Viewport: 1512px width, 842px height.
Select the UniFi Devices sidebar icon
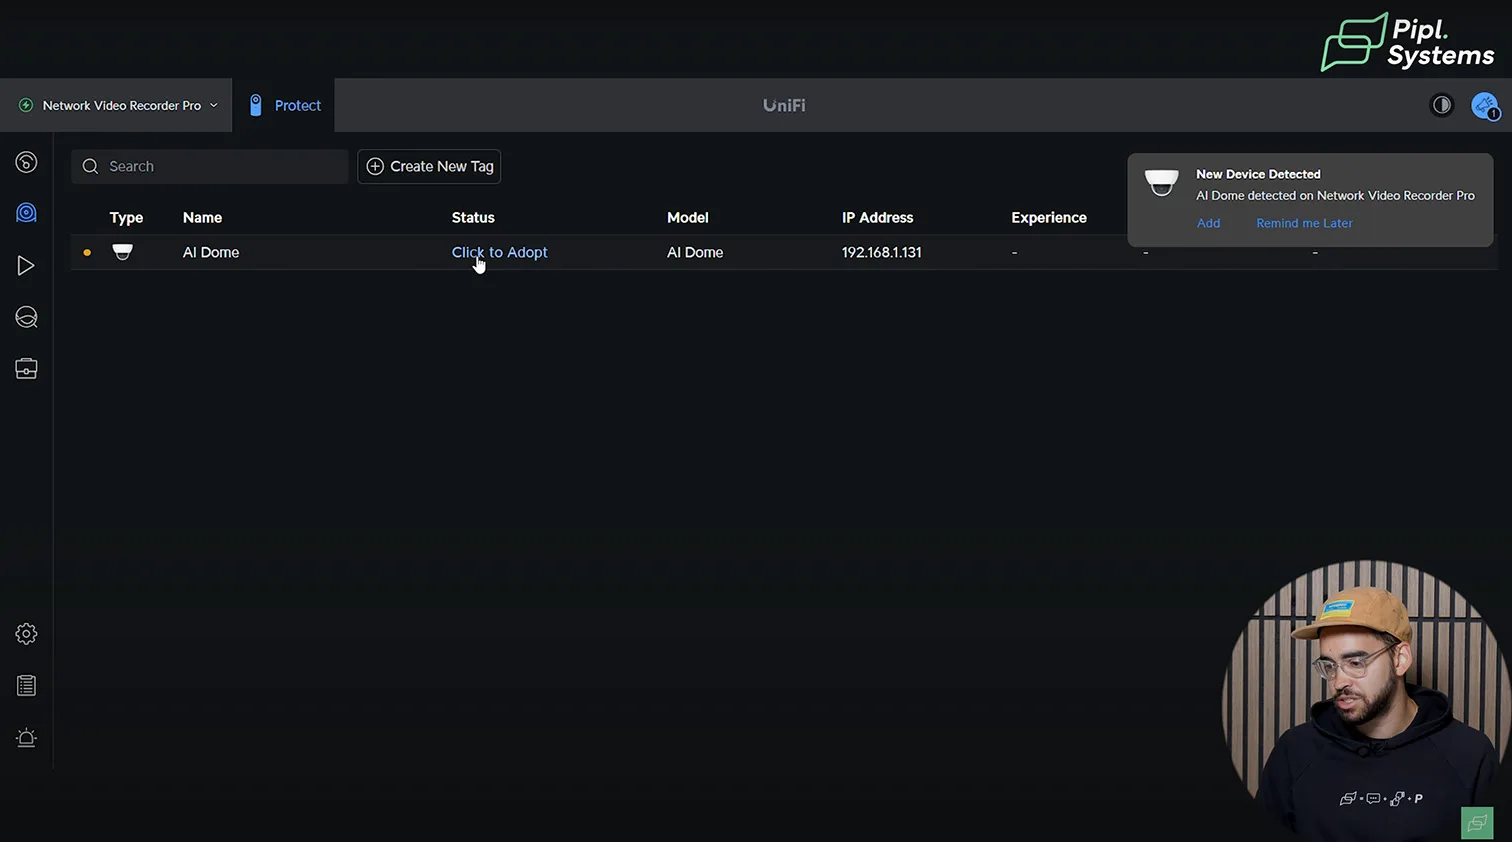click(x=26, y=213)
